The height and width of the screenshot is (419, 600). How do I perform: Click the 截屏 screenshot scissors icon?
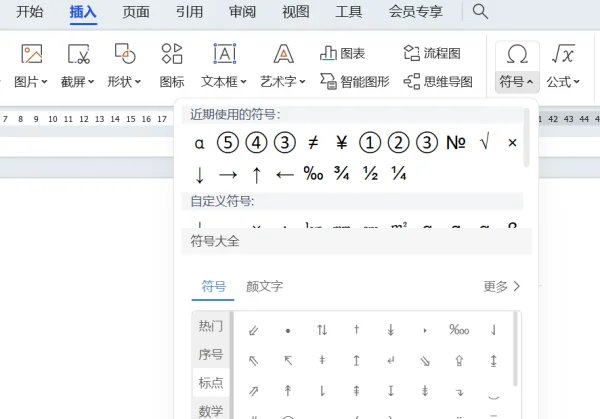point(78,54)
